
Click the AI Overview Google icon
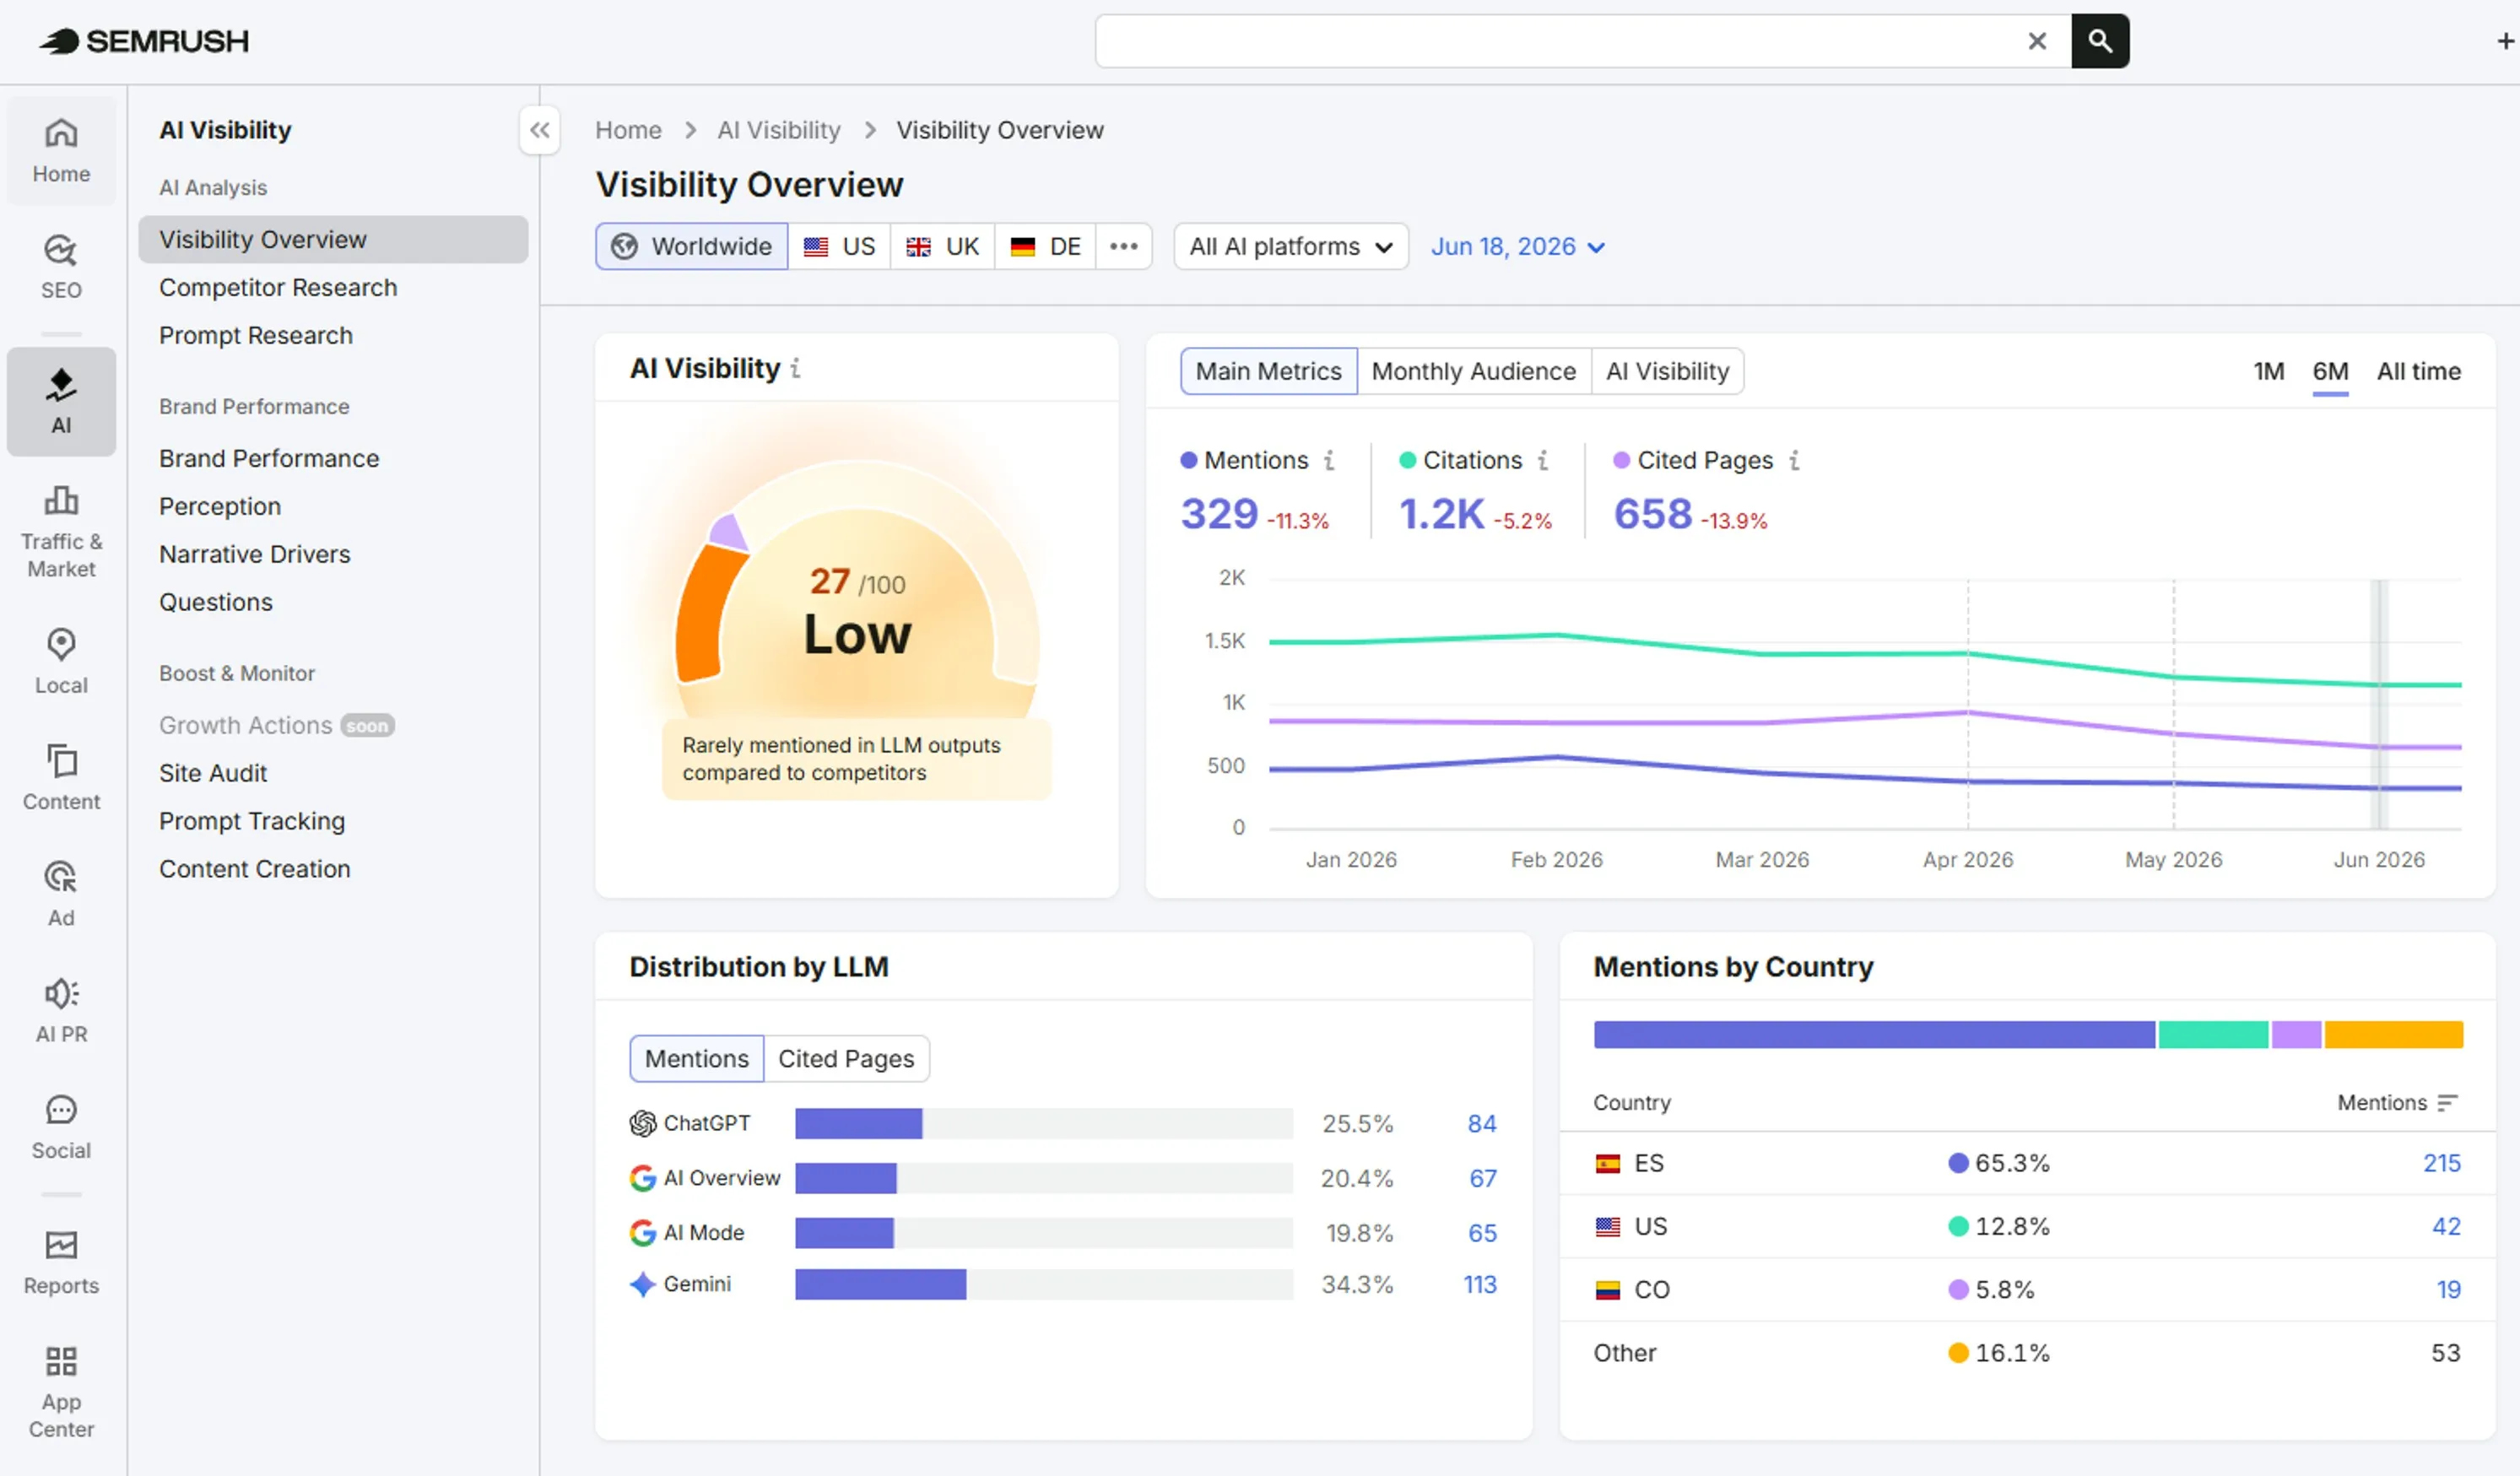point(643,1178)
